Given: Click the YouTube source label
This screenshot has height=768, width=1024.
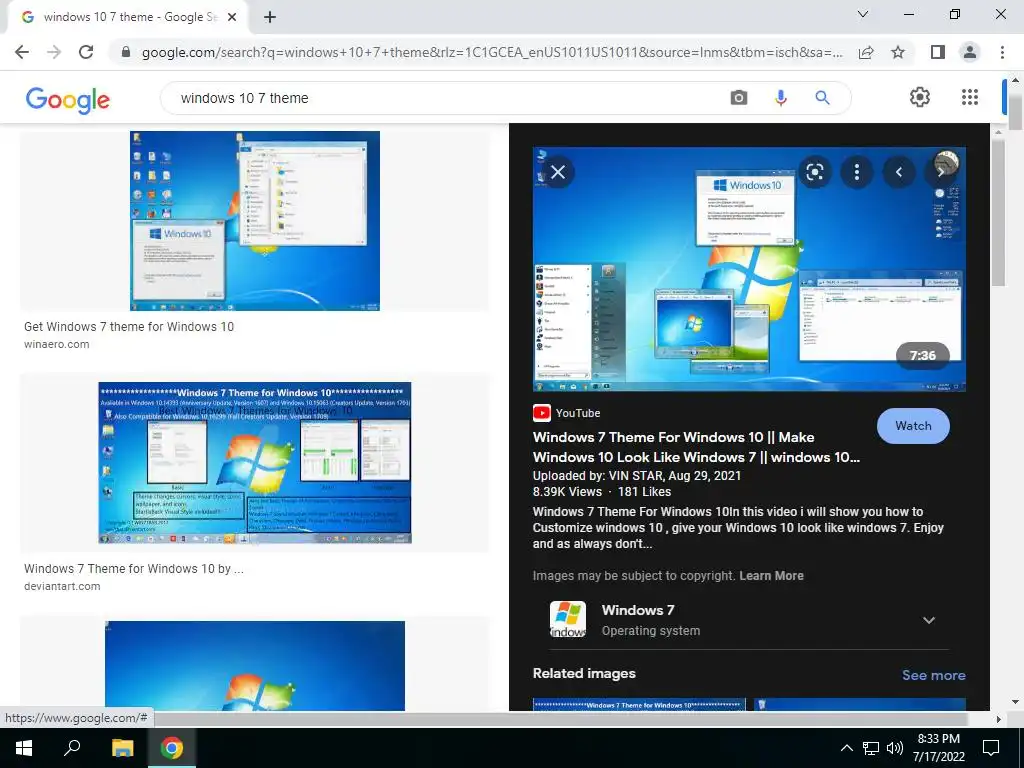Looking at the screenshot, I should coord(578,413).
